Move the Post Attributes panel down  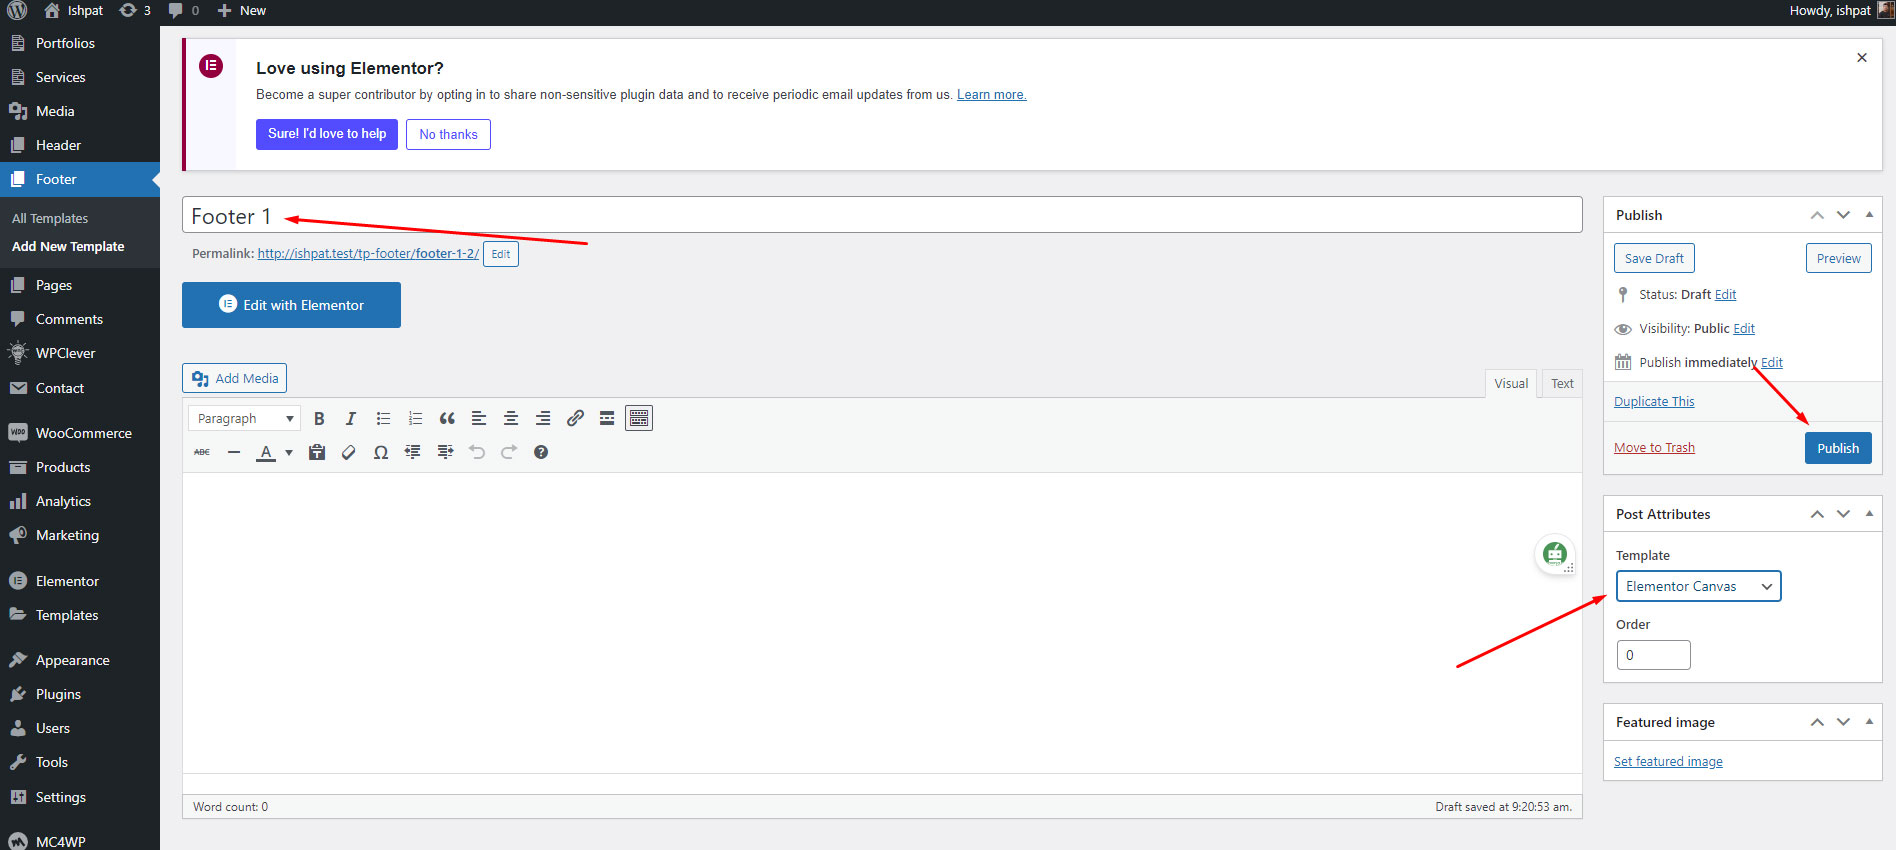(1843, 514)
